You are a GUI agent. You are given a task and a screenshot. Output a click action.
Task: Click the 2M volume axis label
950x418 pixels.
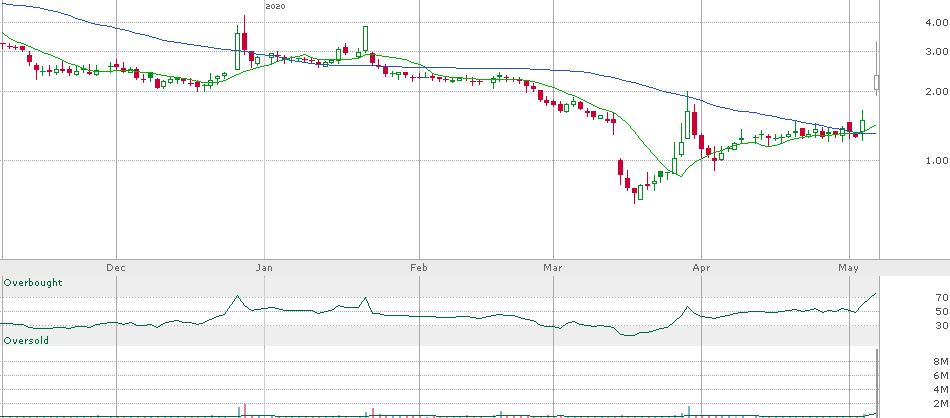click(940, 403)
